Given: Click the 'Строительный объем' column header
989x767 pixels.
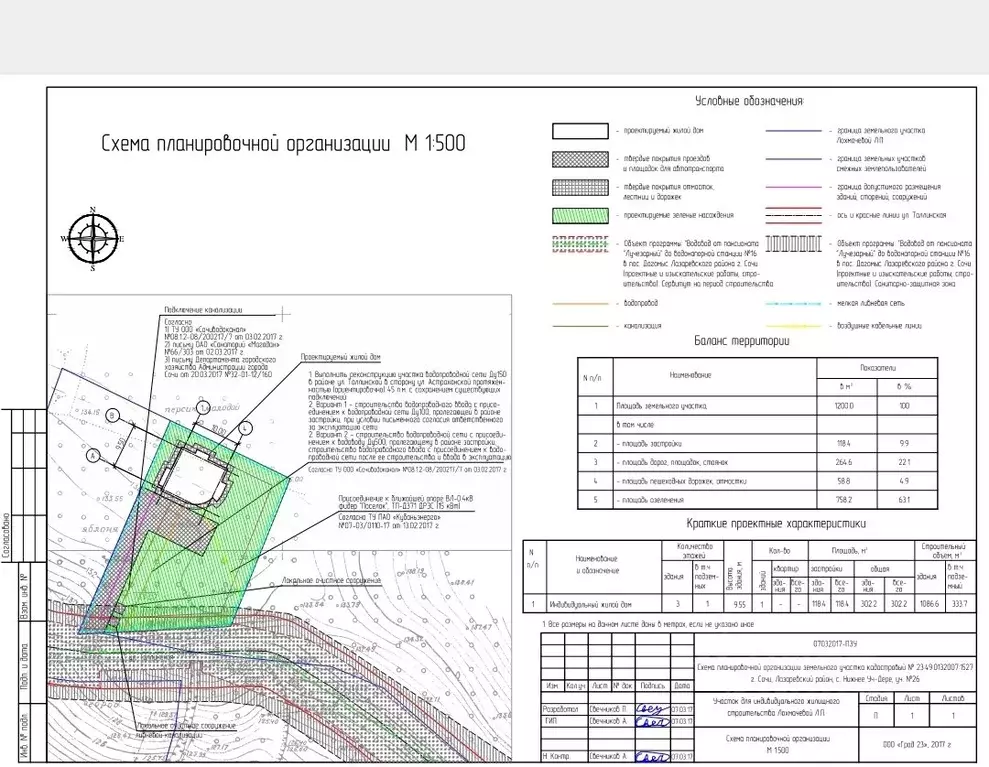Looking at the screenshot, I should click(944, 551).
